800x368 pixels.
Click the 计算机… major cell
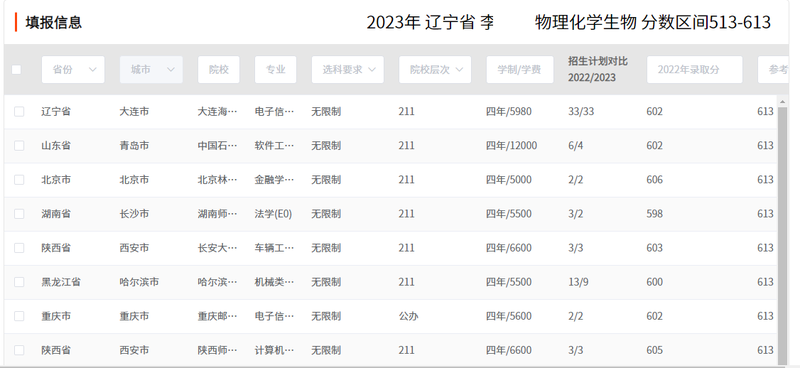(274, 350)
